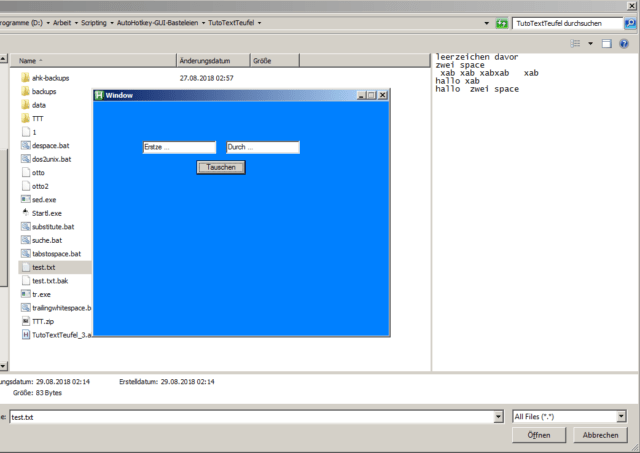
Task: Expand the All Files type dropdown
Action: (x=621, y=416)
